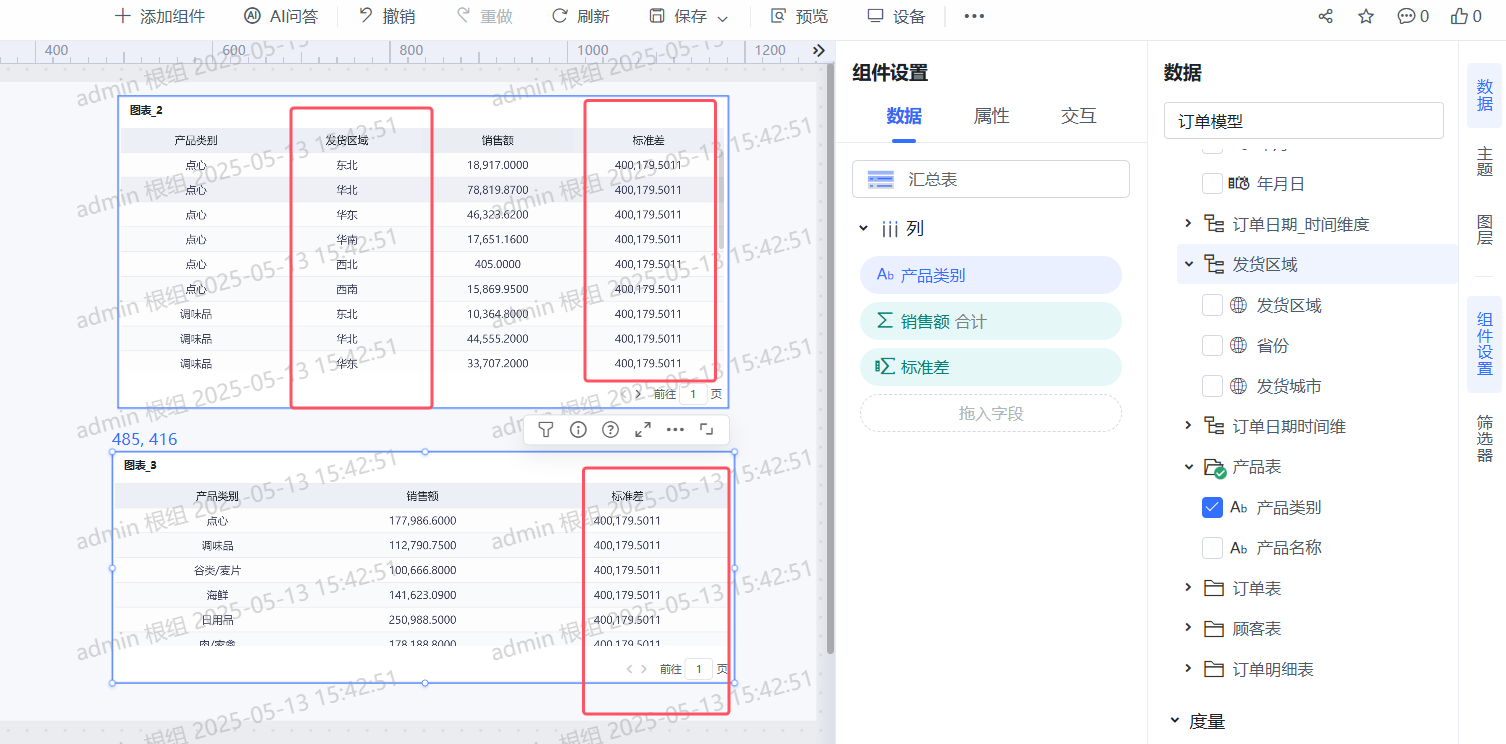The height and width of the screenshot is (744, 1506).
Task: Click the page number box in 图表_2
Action: (693, 395)
